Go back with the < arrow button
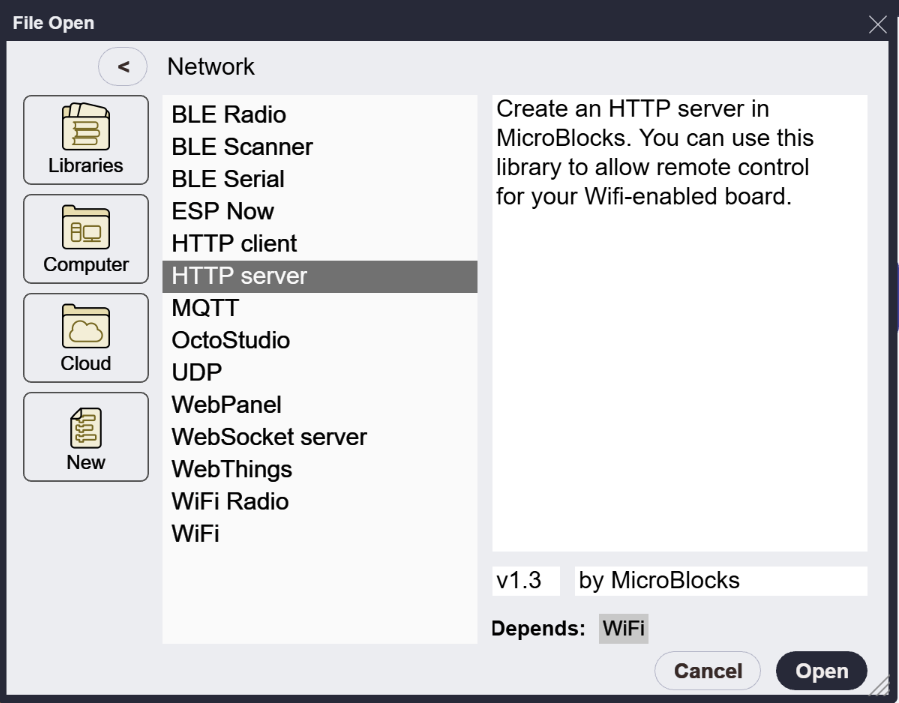This screenshot has width=899, height=703. pyautogui.click(x=123, y=67)
